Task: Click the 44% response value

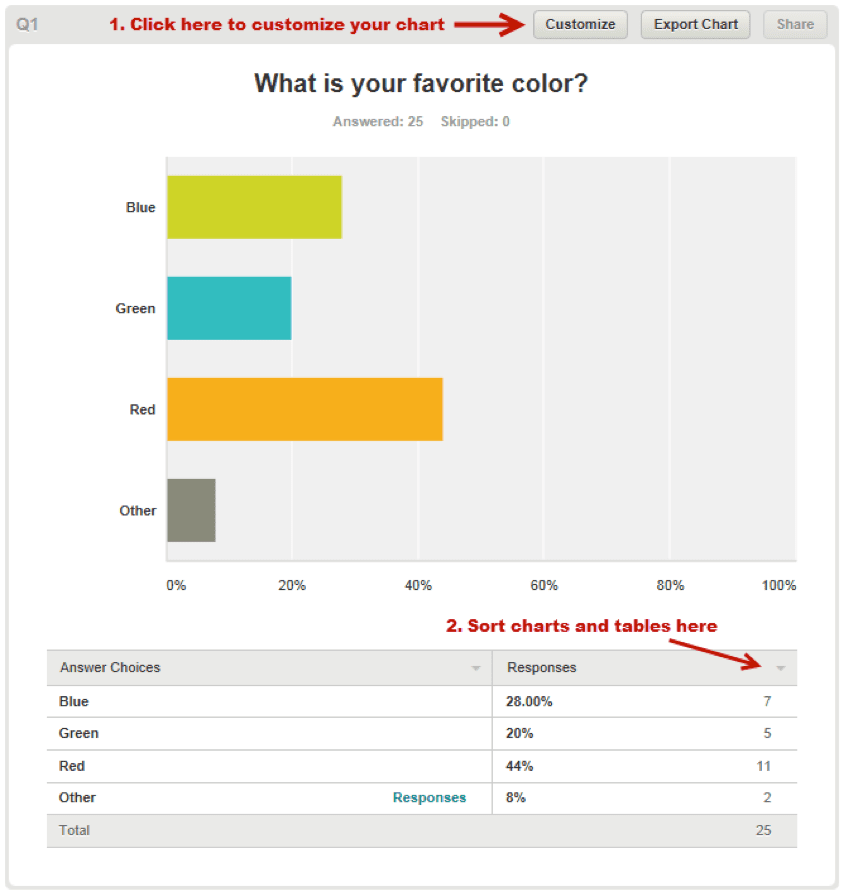Action: (520, 766)
